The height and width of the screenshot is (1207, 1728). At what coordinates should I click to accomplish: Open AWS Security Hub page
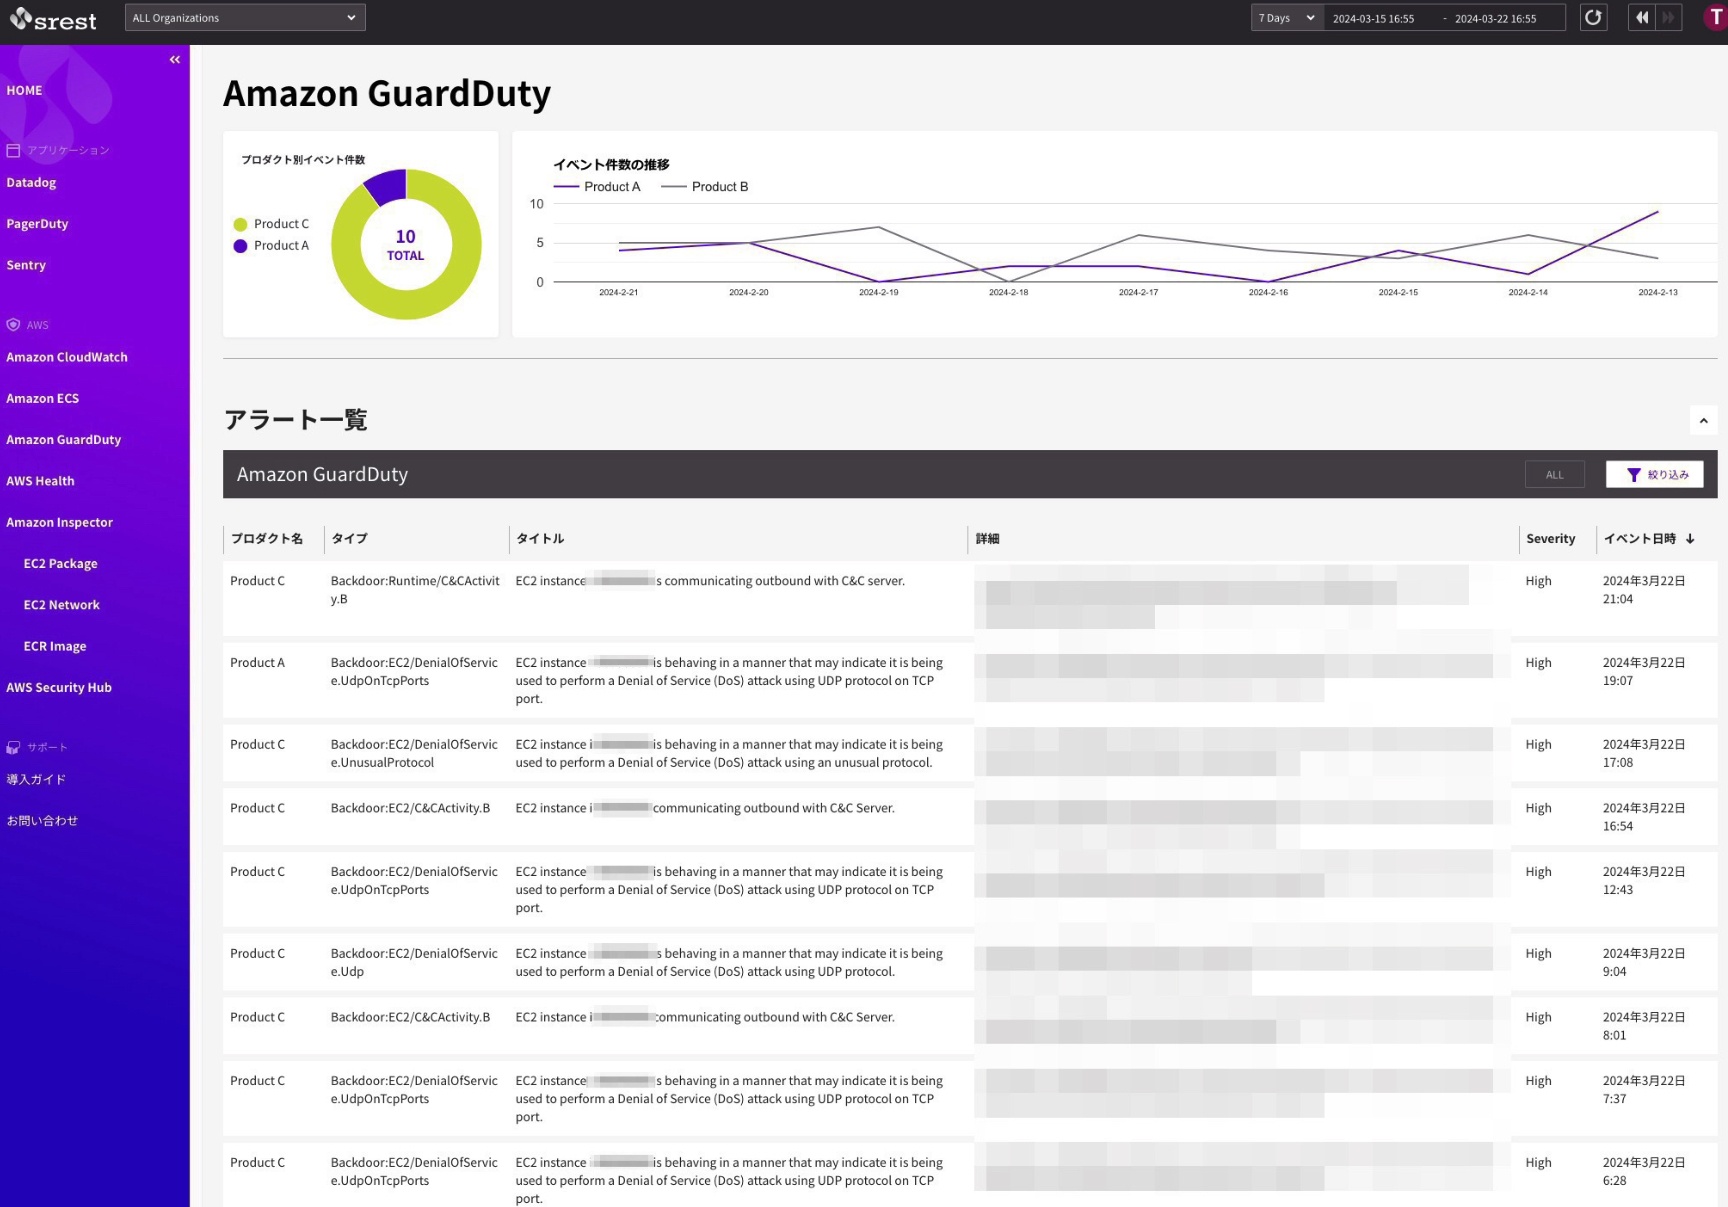point(59,688)
